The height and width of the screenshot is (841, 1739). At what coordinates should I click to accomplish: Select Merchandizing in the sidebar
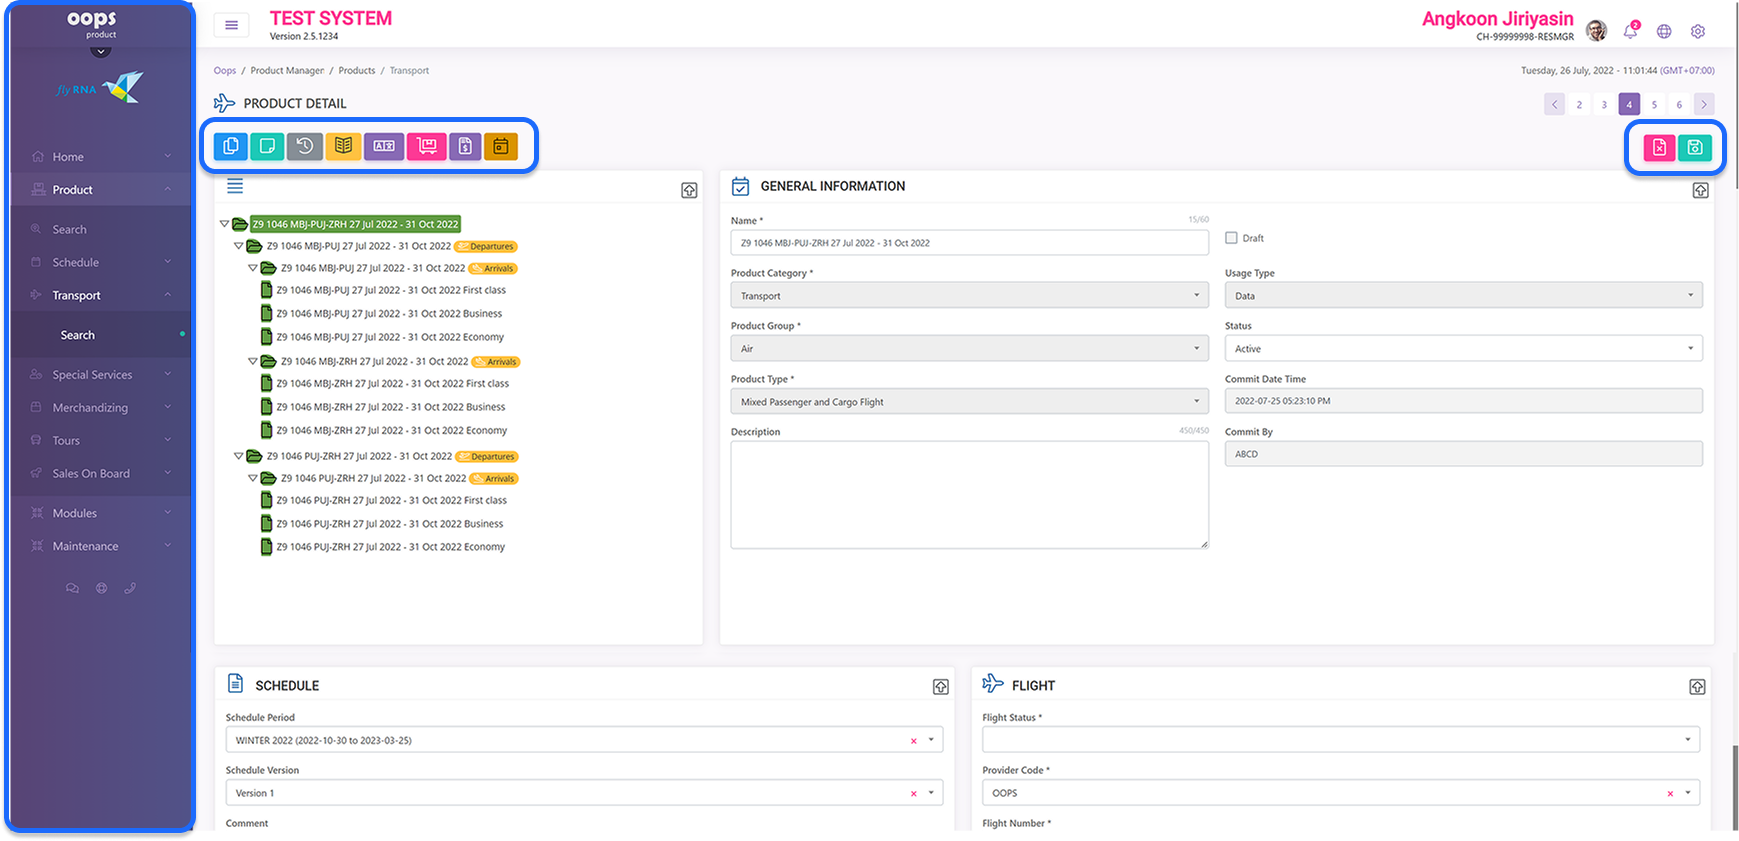(x=90, y=408)
